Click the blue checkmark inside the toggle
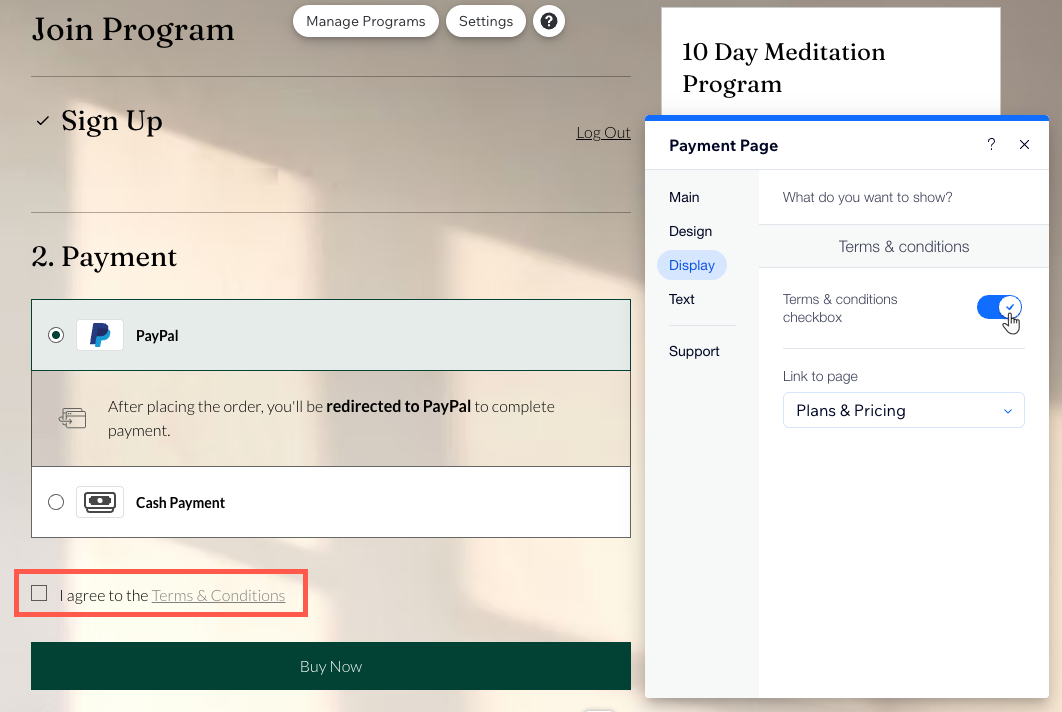 point(1011,307)
